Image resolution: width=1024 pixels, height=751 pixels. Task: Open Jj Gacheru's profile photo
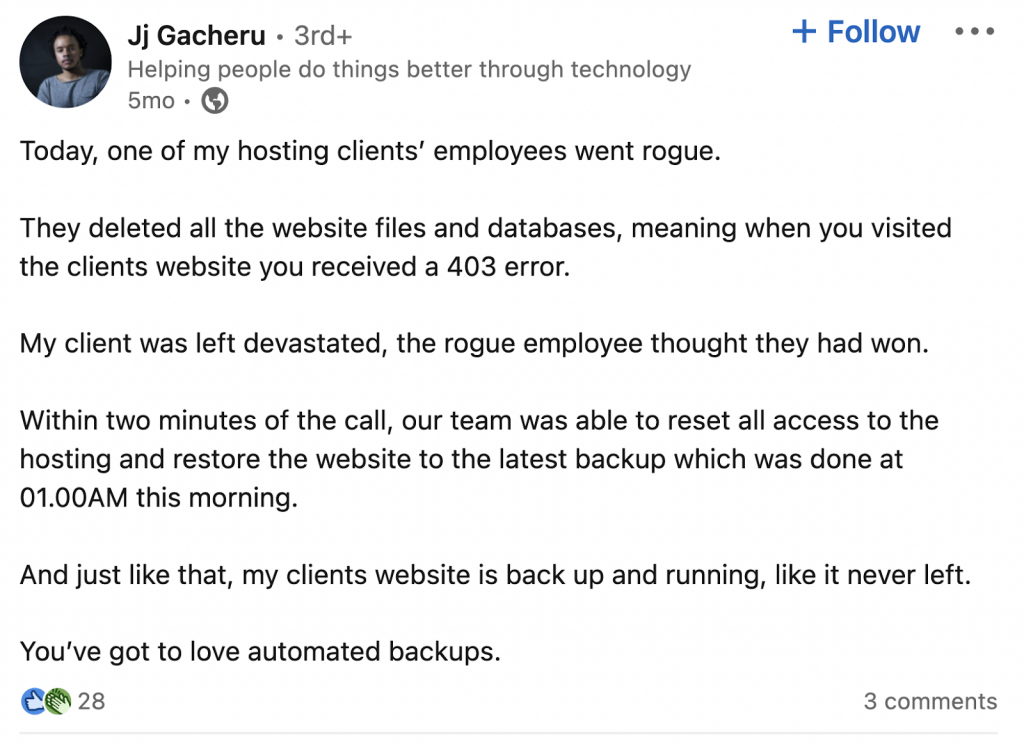click(64, 62)
